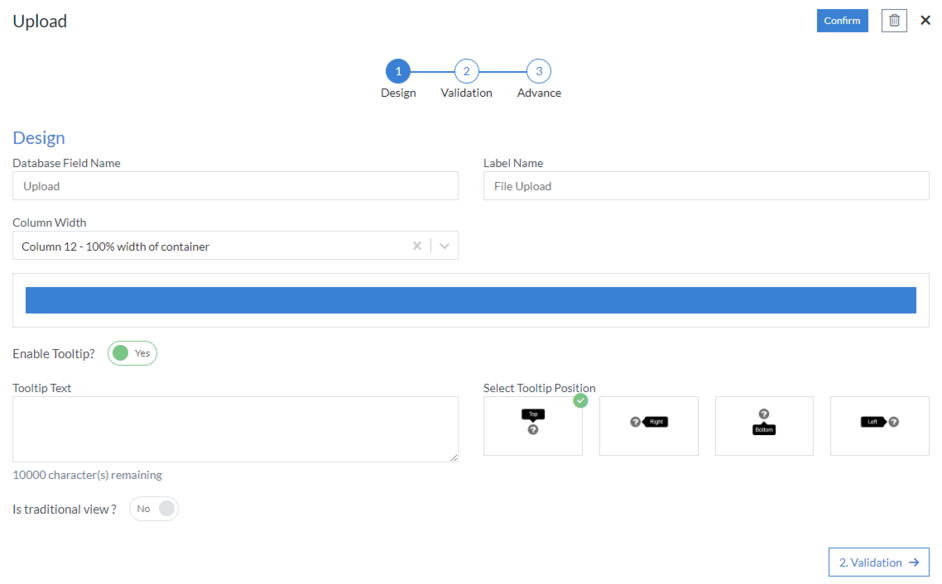Select the Bottom tooltip position option

click(x=764, y=425)
